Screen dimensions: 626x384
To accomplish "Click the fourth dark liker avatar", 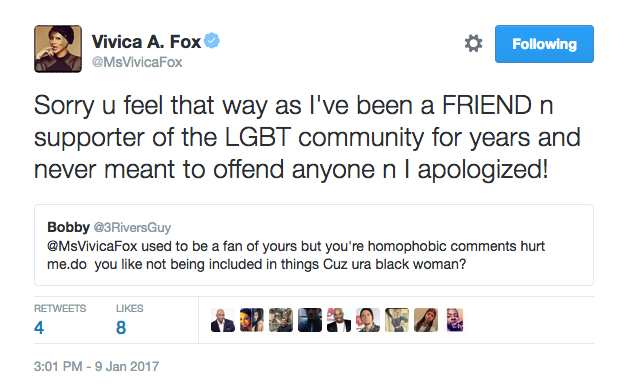I will click(310, 320).
